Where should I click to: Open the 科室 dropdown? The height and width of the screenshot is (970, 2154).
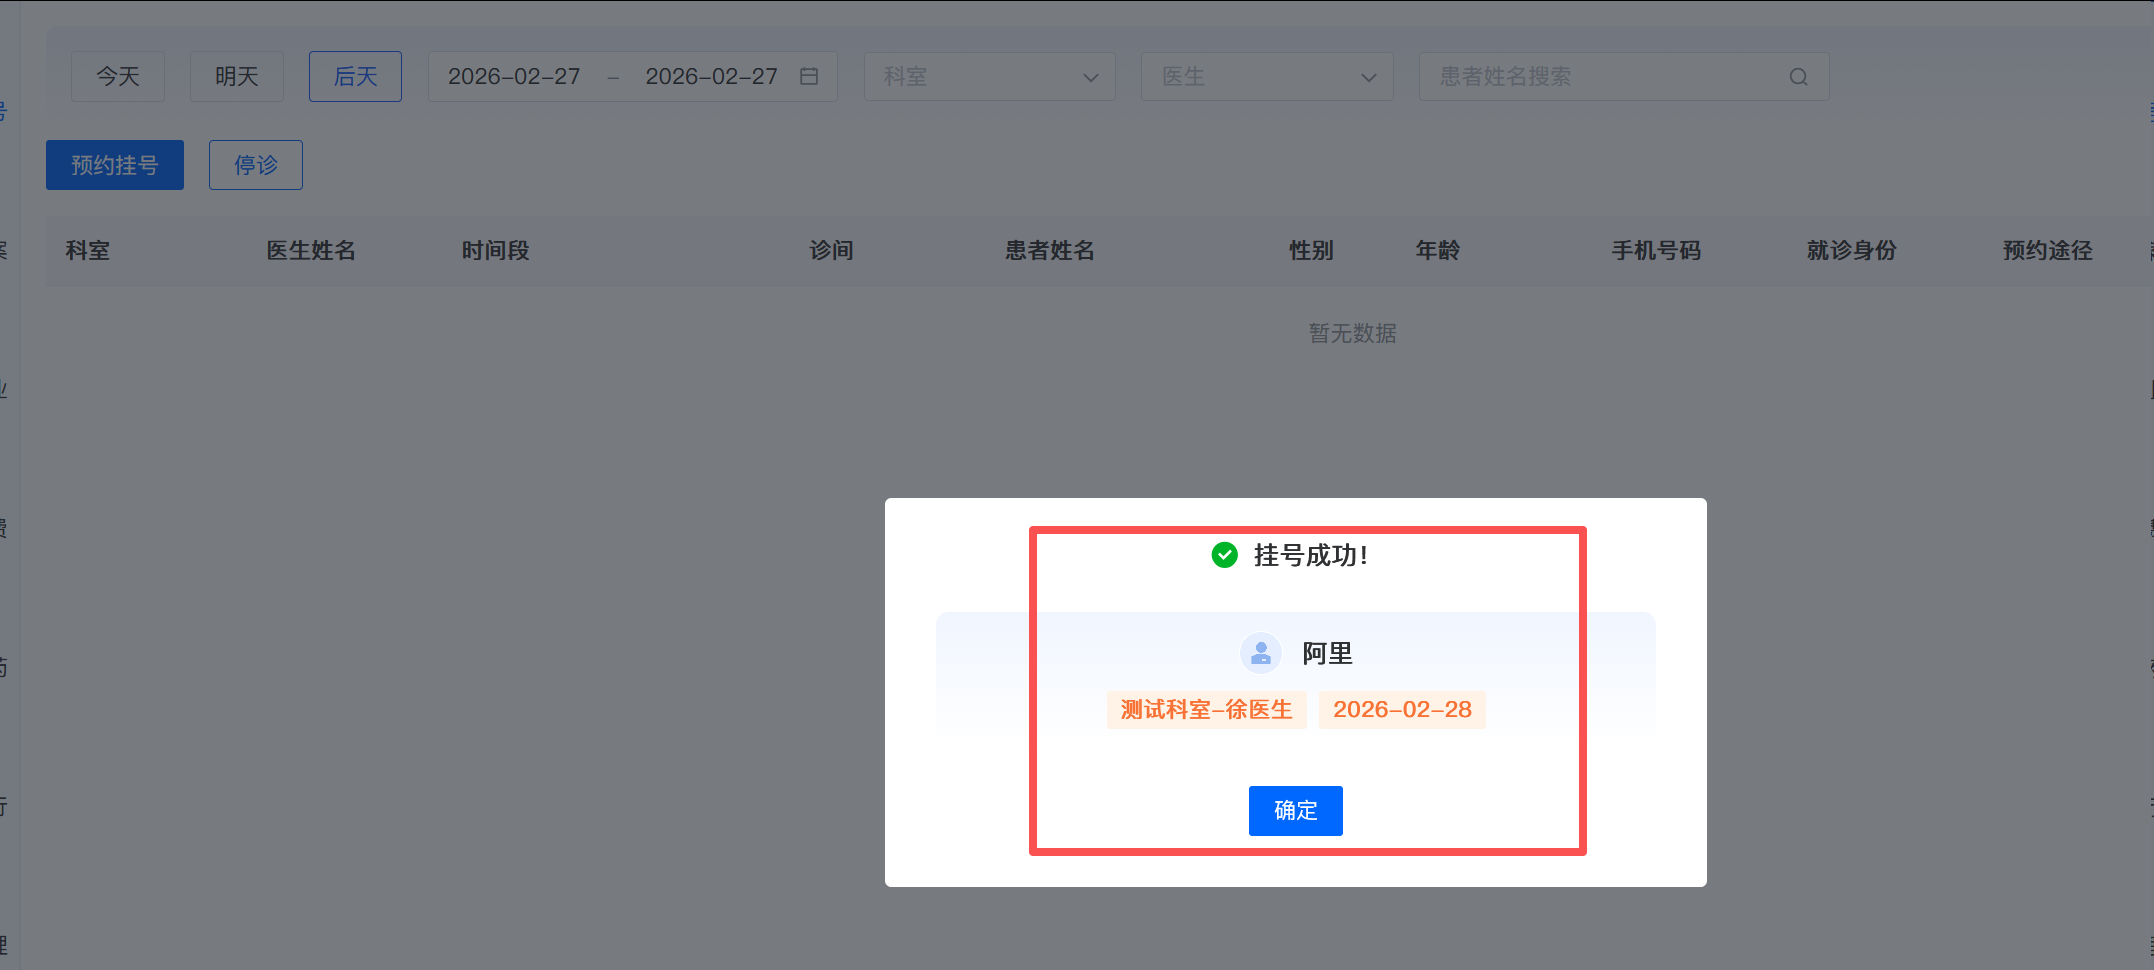989,77
